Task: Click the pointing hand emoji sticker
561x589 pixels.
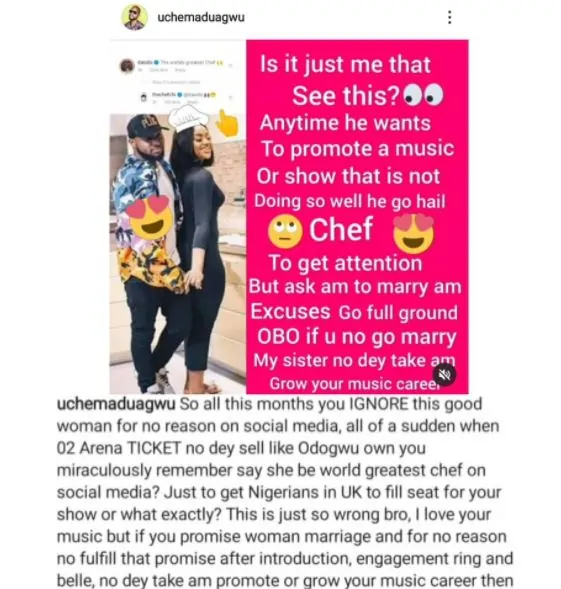Action: (227, 122)
